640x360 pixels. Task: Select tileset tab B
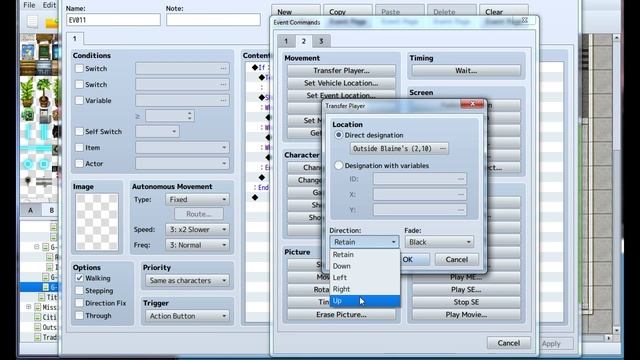click(51, 211)
